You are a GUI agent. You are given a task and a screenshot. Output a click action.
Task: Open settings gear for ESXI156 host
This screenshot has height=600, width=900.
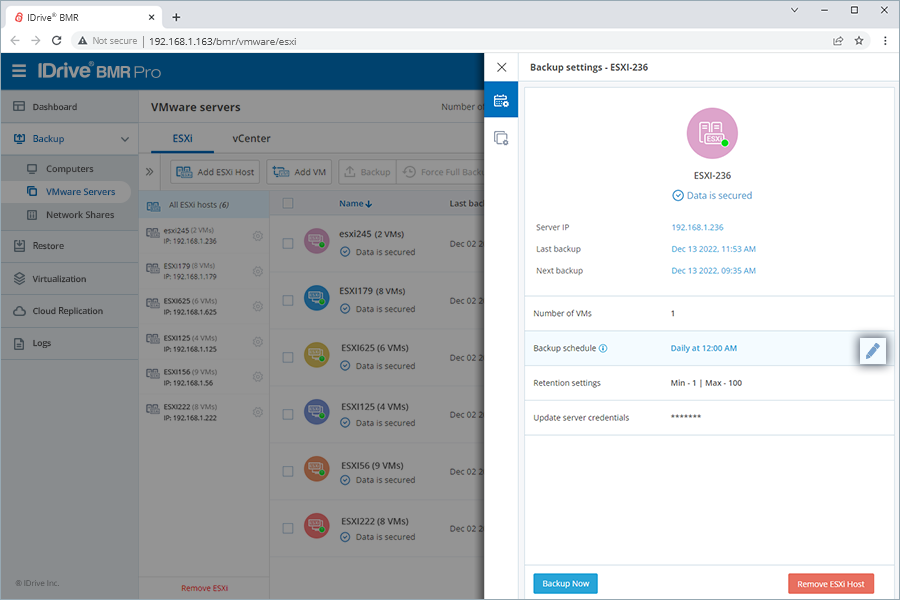click(258, 377)
